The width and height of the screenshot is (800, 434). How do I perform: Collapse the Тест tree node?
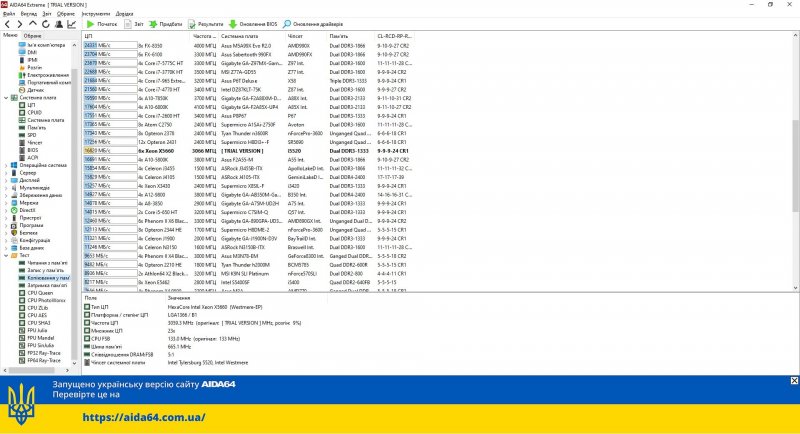[6, 255]
